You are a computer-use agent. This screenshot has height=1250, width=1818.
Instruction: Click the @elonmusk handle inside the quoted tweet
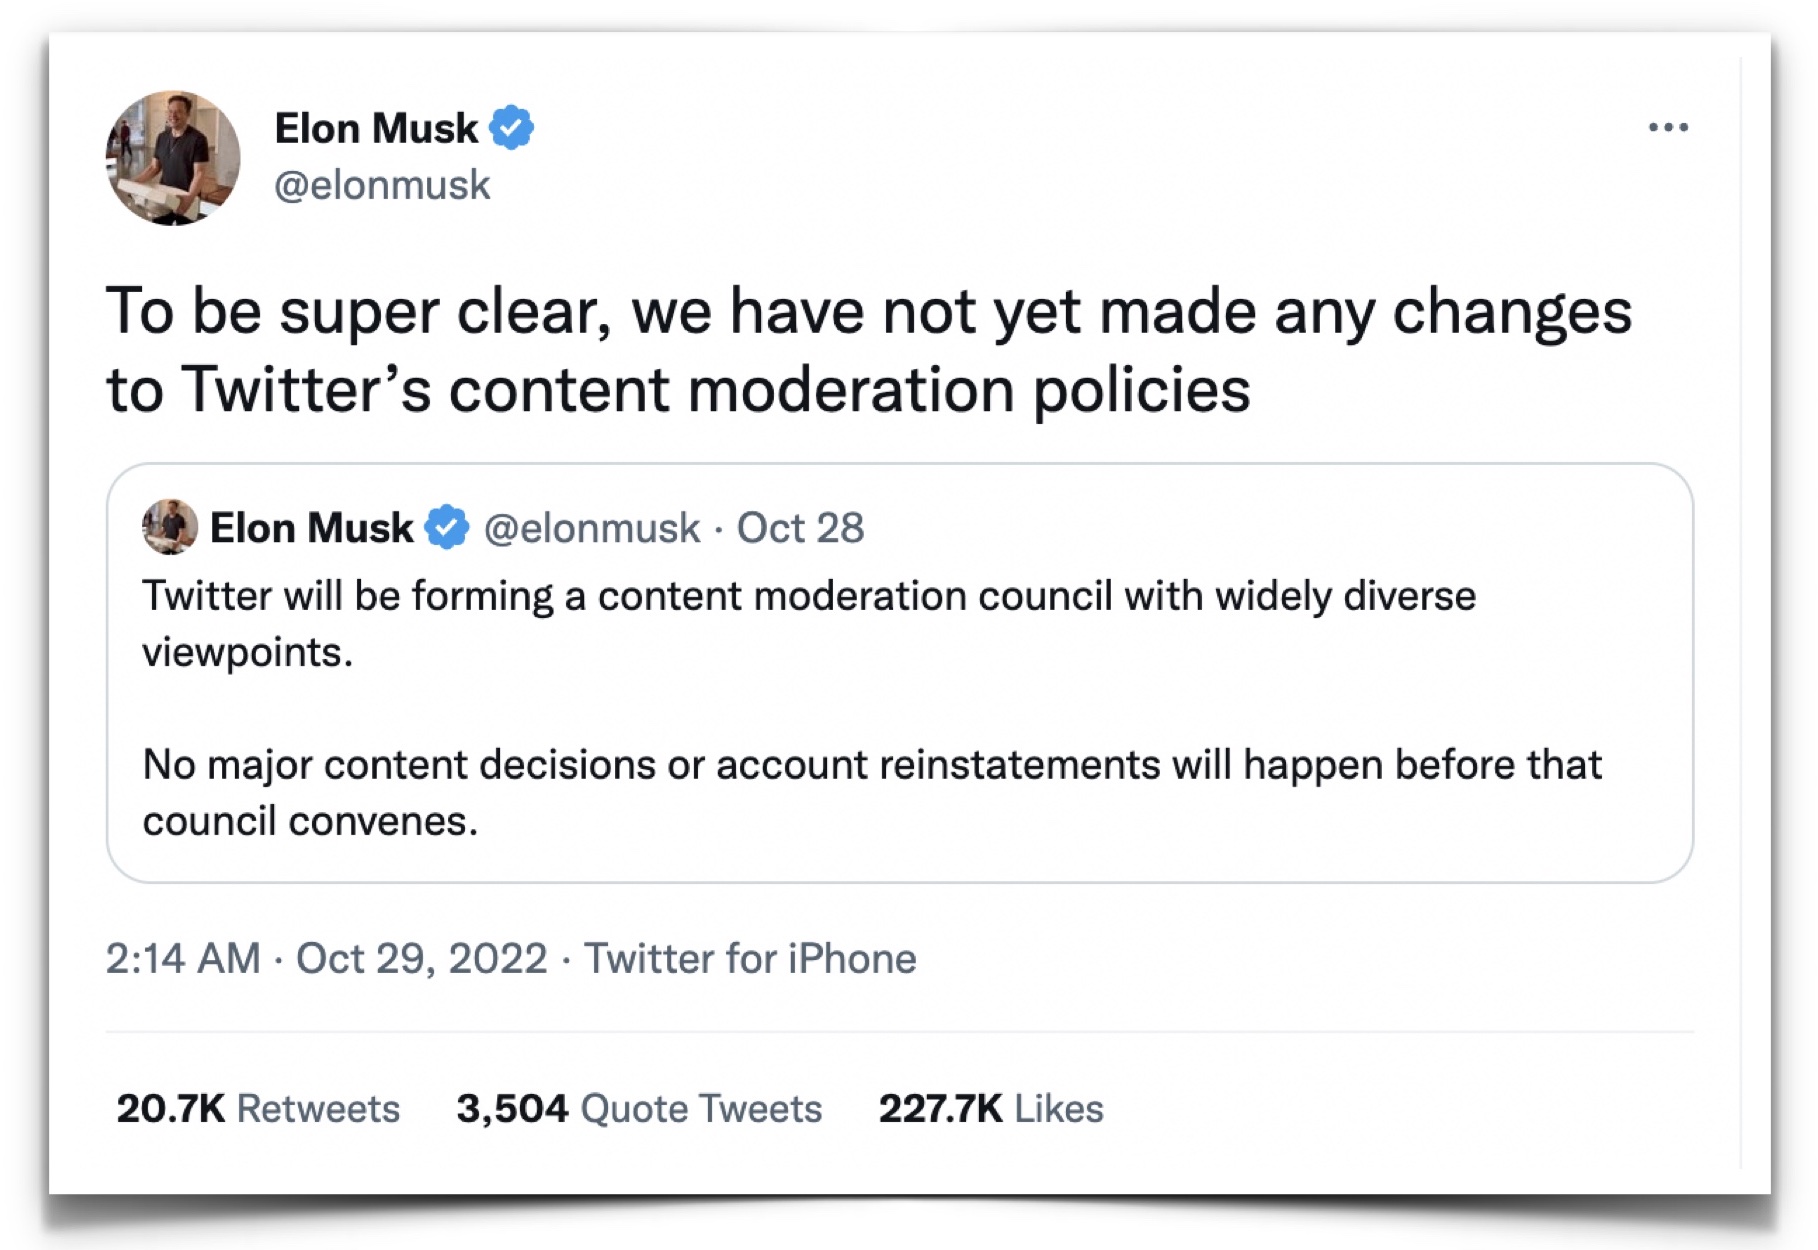click(592, 528)
